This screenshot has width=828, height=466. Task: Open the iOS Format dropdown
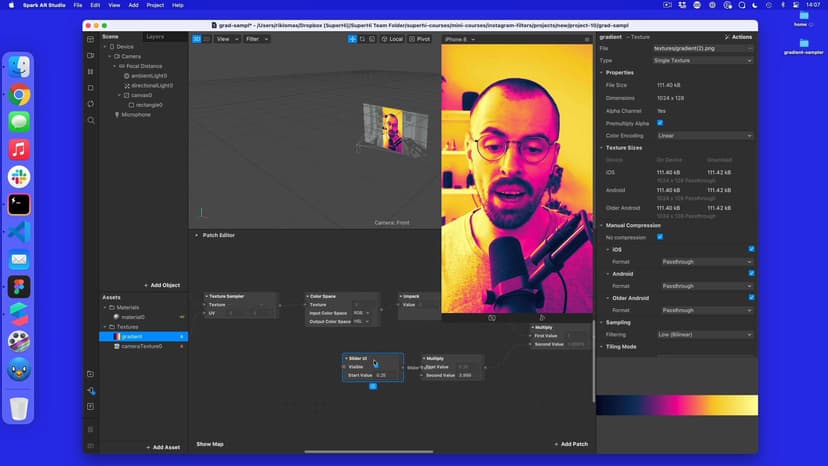click(x=707, y=262)
